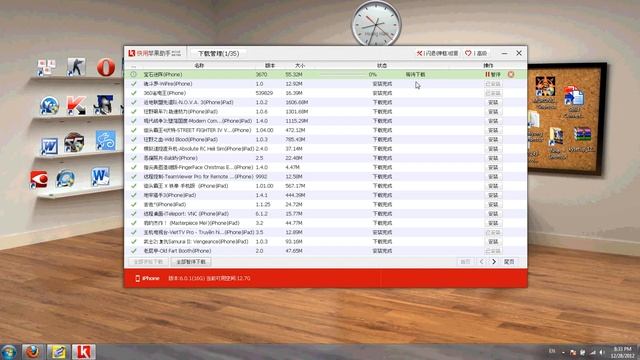
Task: Click the status column header
Action: click(382, 65)
